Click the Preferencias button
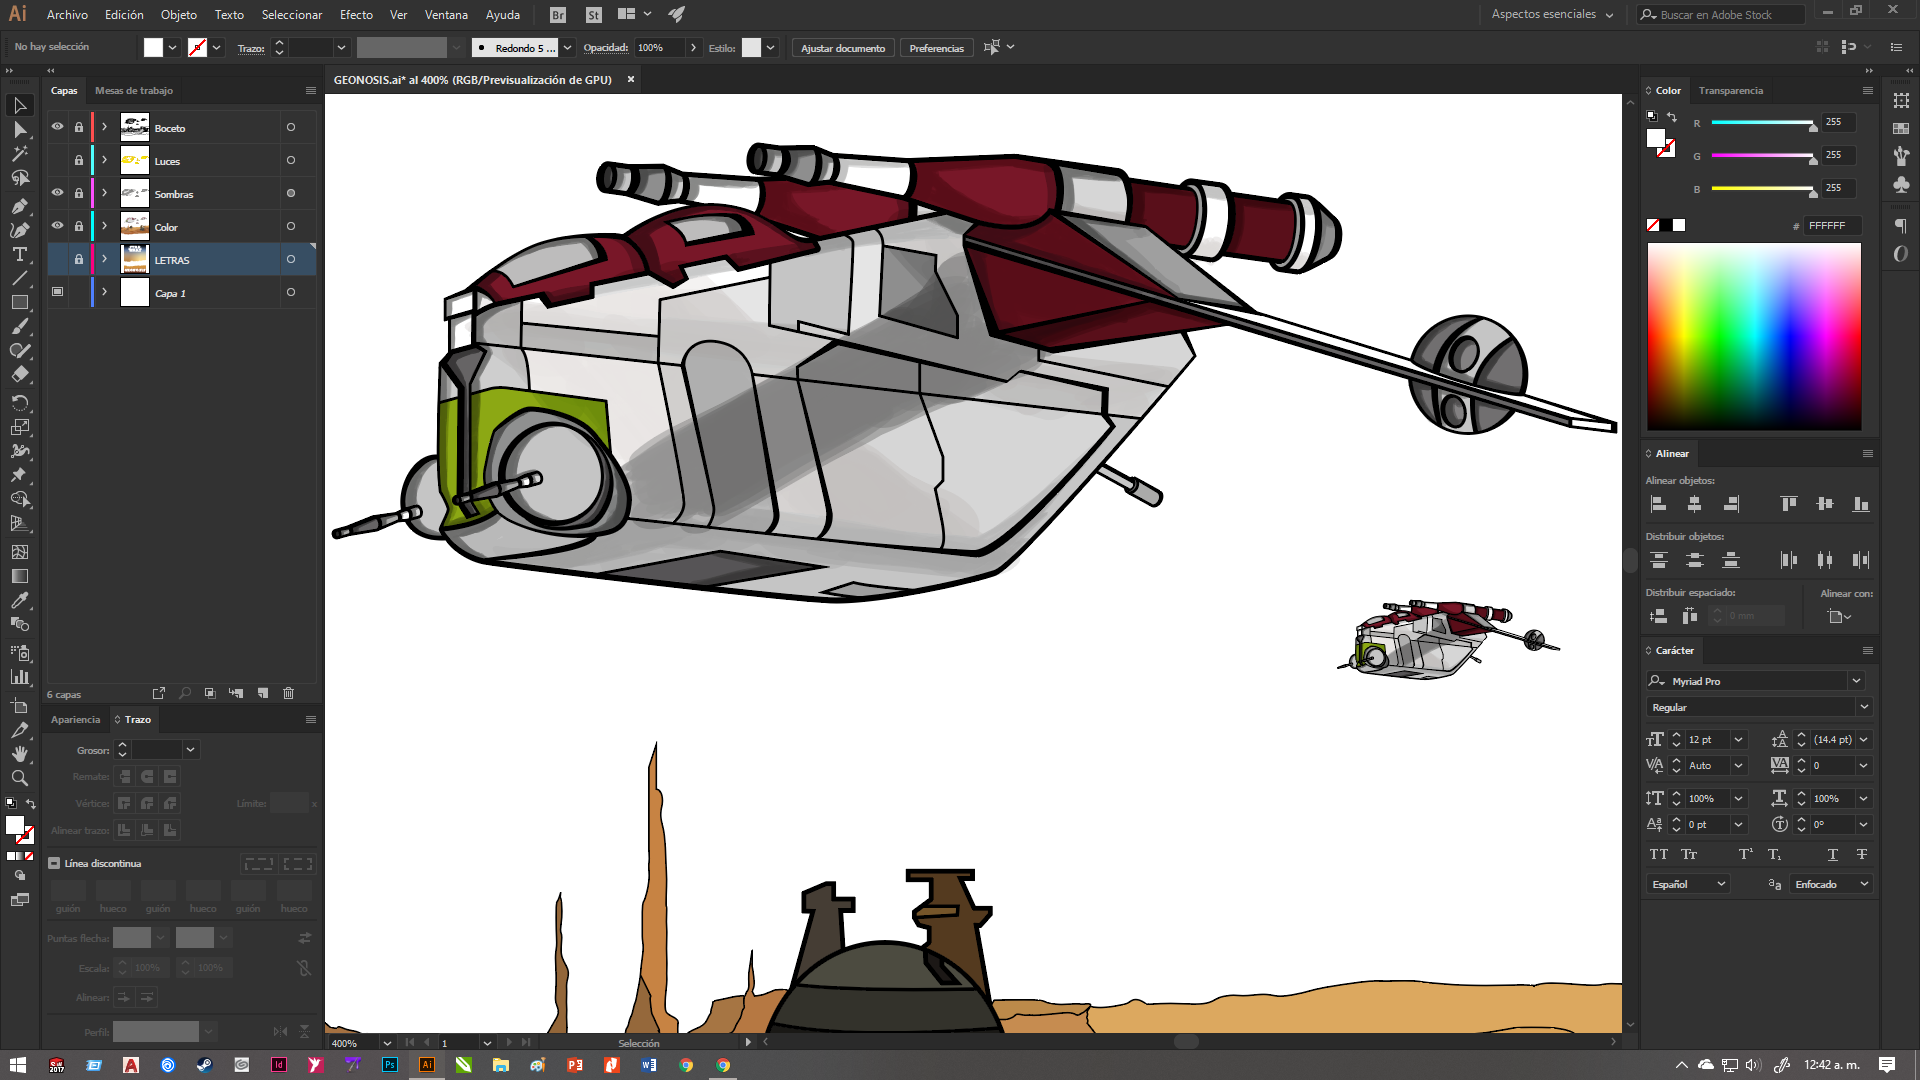Screen dimensions: 1920x1080 [937, 48]
